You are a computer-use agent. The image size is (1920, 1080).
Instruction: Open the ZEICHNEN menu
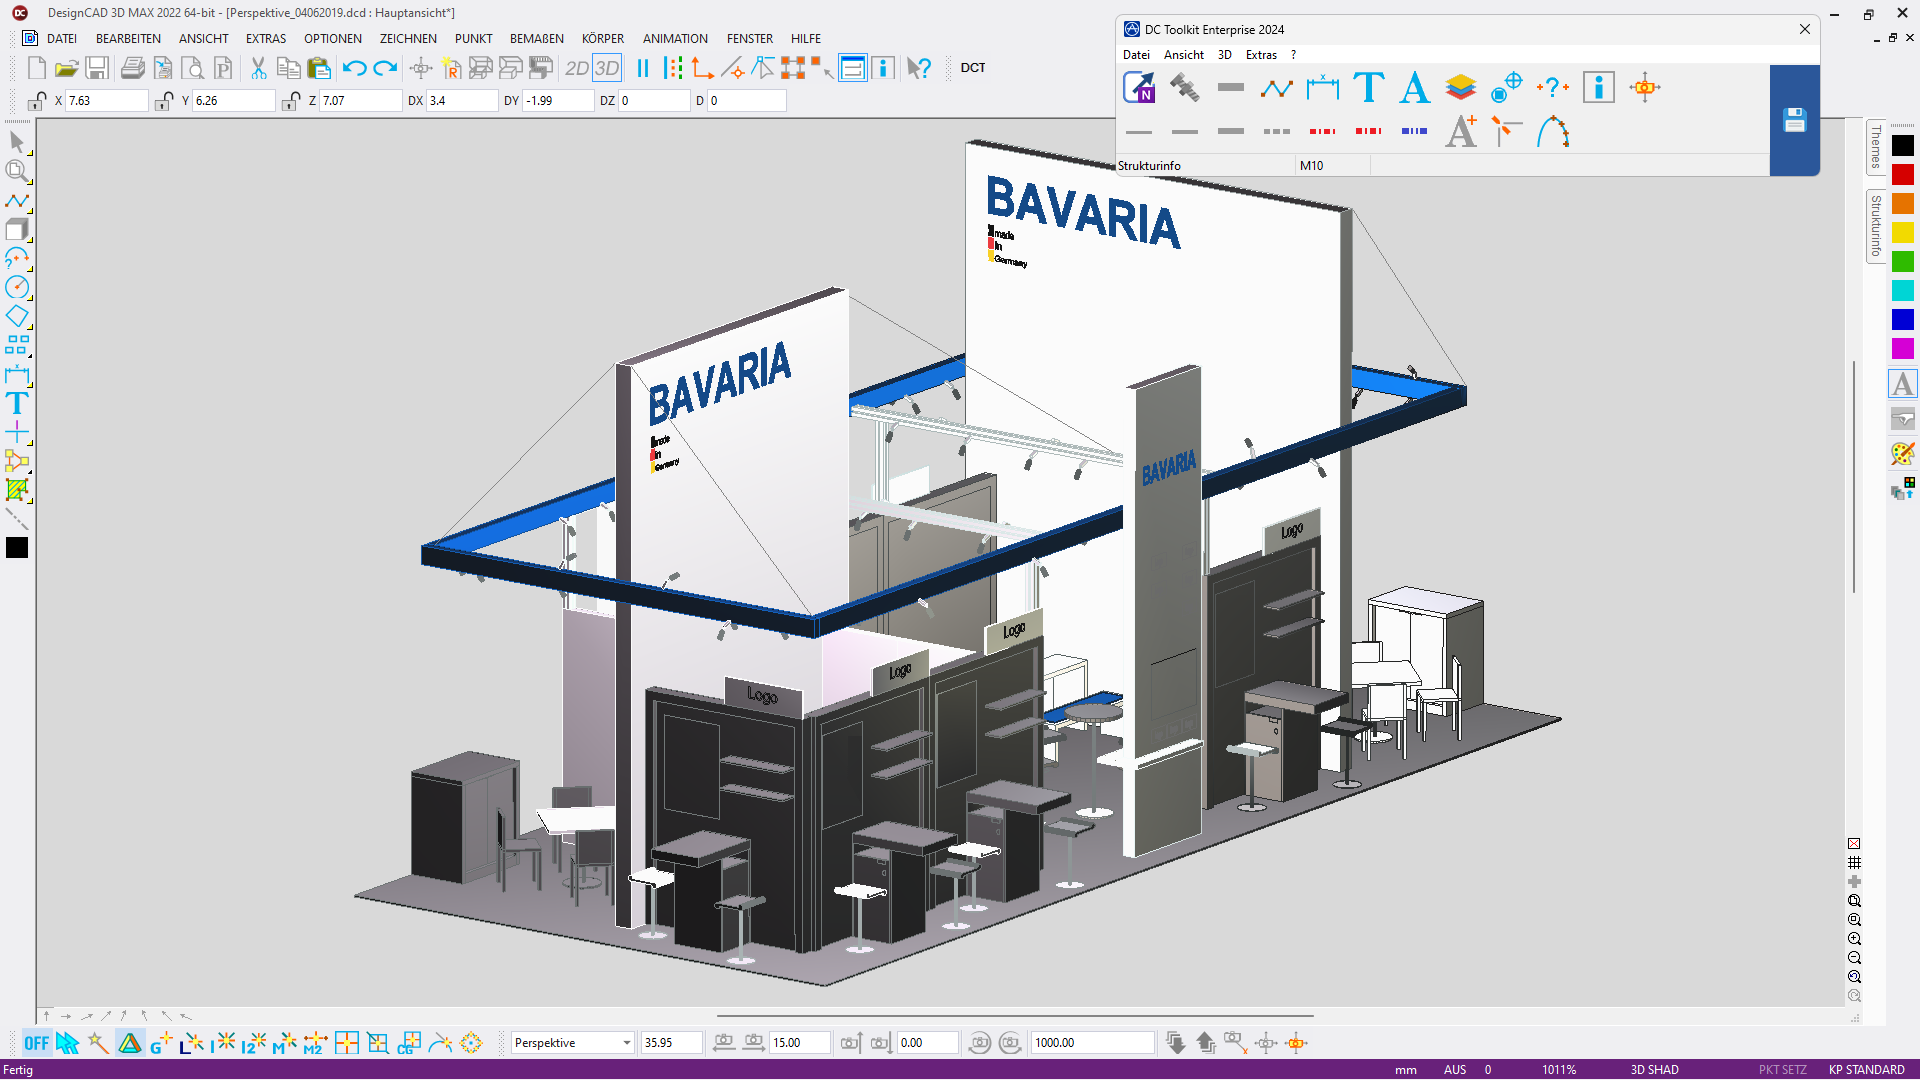[x=408, y=39]
